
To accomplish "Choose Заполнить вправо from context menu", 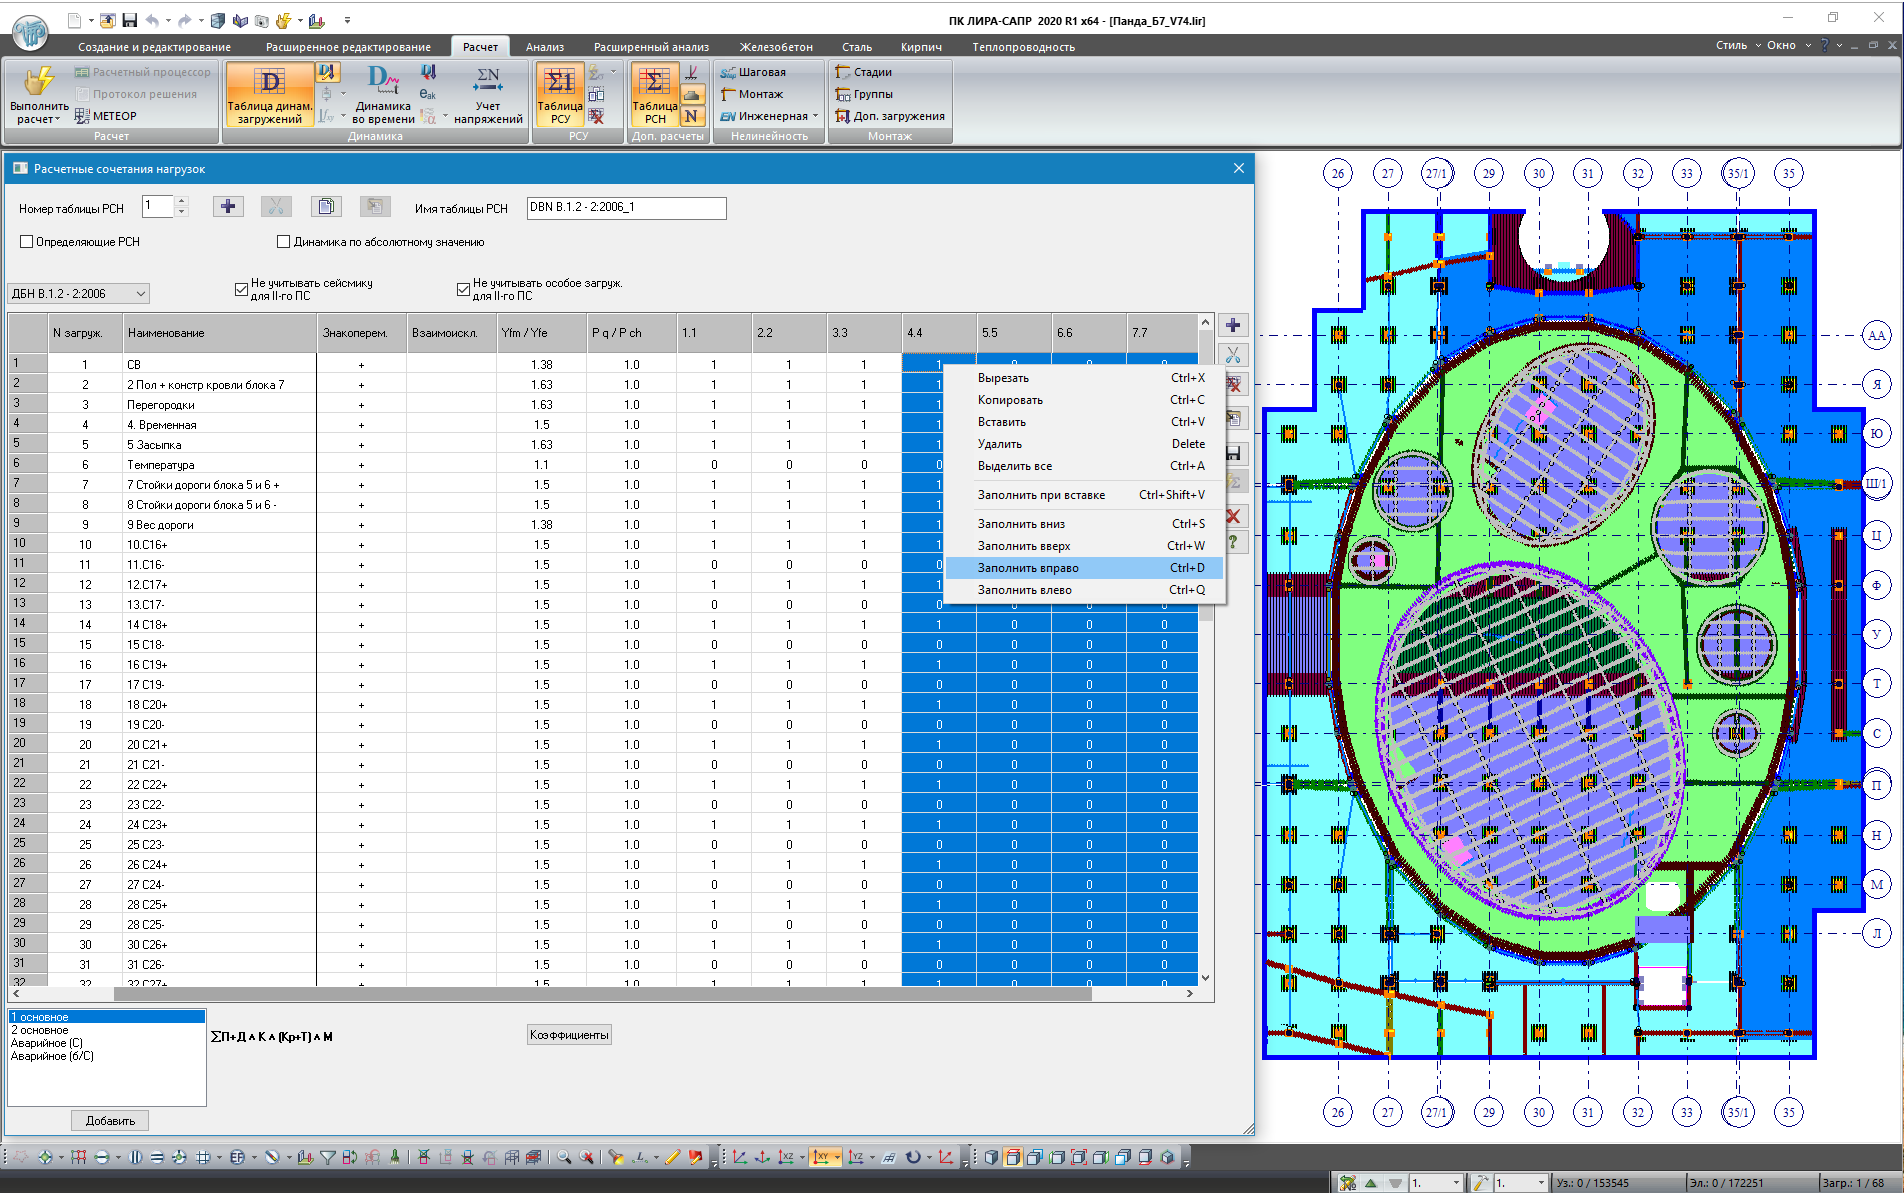I will [1028, 568].
